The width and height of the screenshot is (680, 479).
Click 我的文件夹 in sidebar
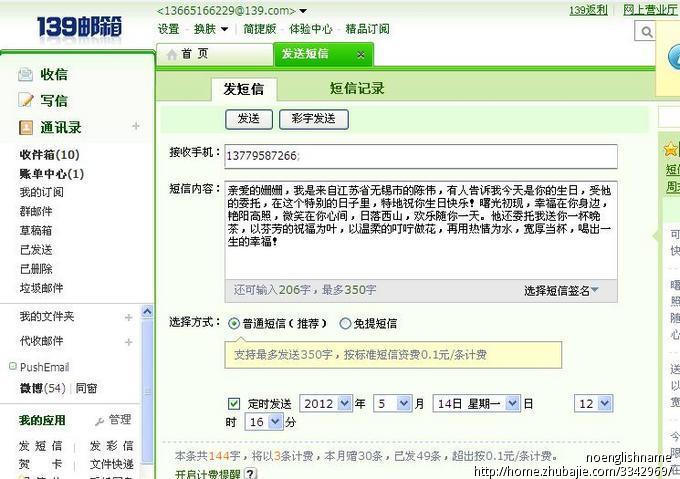pos(47,317)
